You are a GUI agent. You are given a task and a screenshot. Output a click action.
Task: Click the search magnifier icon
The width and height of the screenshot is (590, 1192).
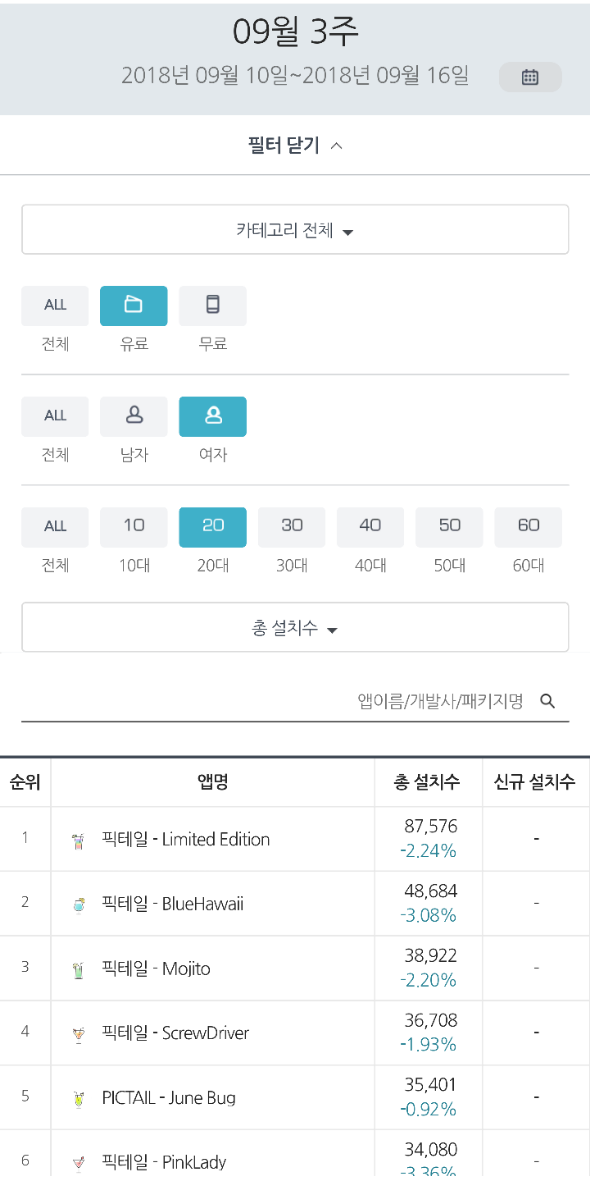(x=547, y=701)
